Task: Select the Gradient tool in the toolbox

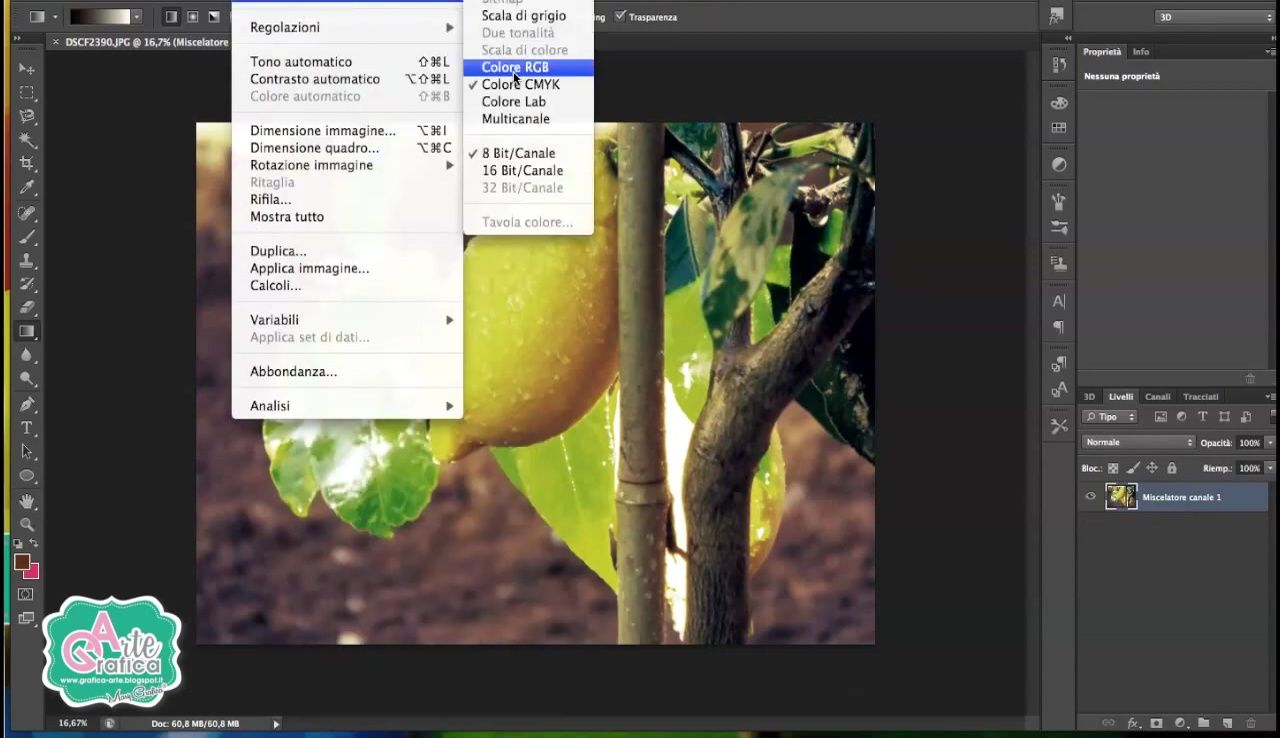Action: [x=27, y=332]
